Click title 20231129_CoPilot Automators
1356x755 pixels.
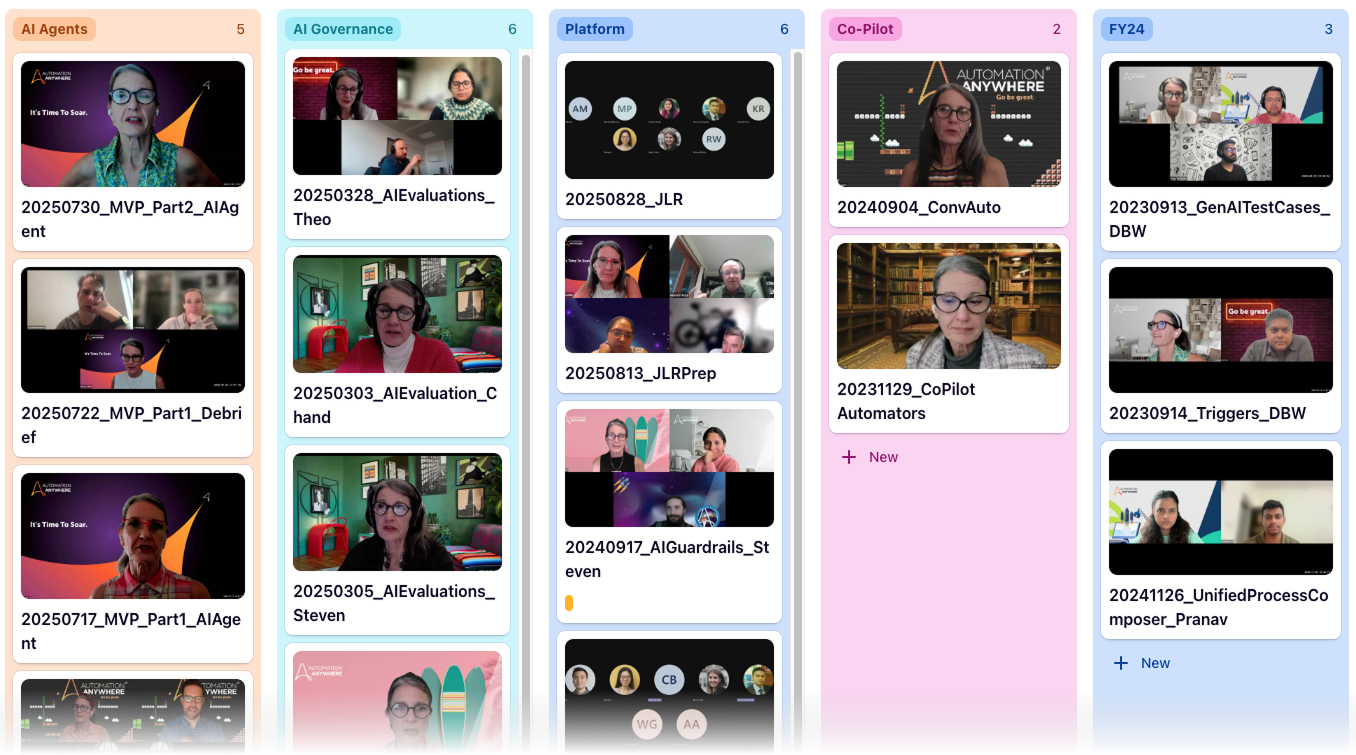pyautogui.click(x=906, y=401)
